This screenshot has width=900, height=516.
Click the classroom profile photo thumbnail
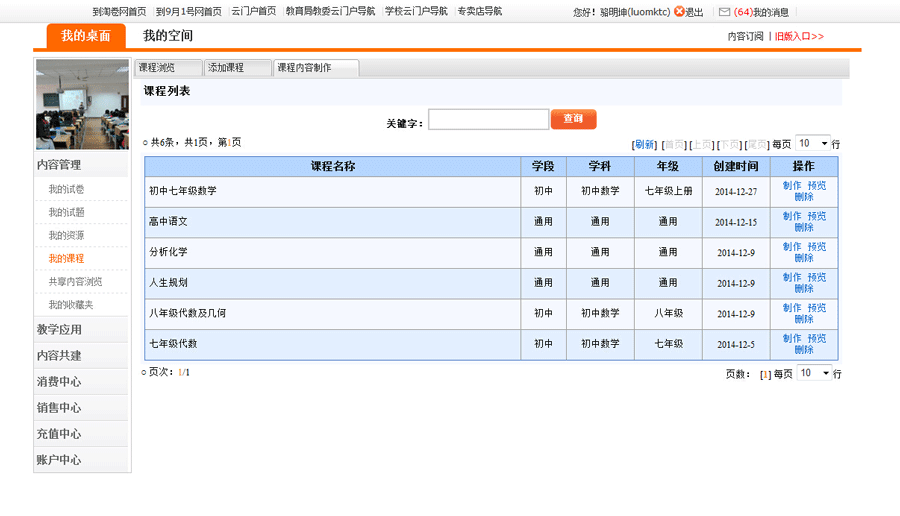82,104
